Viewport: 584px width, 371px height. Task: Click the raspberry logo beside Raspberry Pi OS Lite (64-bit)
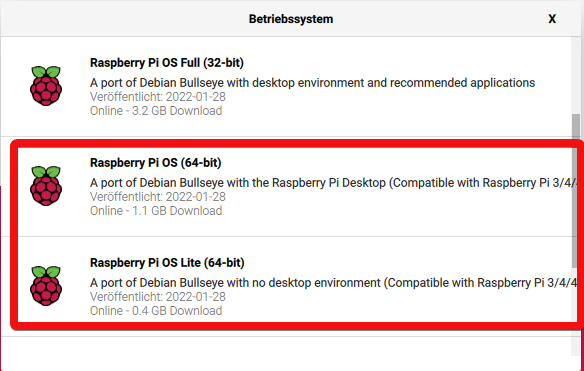(x=46, y=286)
